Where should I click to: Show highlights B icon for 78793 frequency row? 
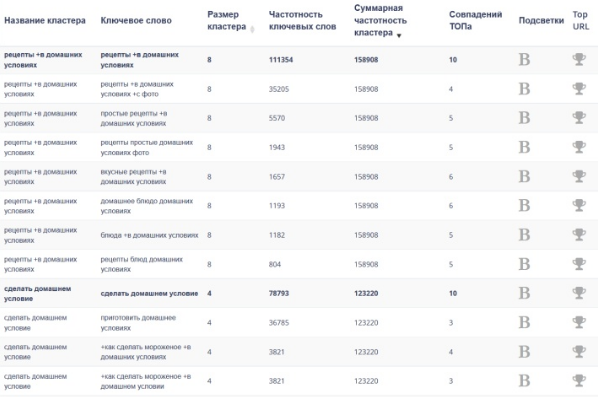click(524, 293)
